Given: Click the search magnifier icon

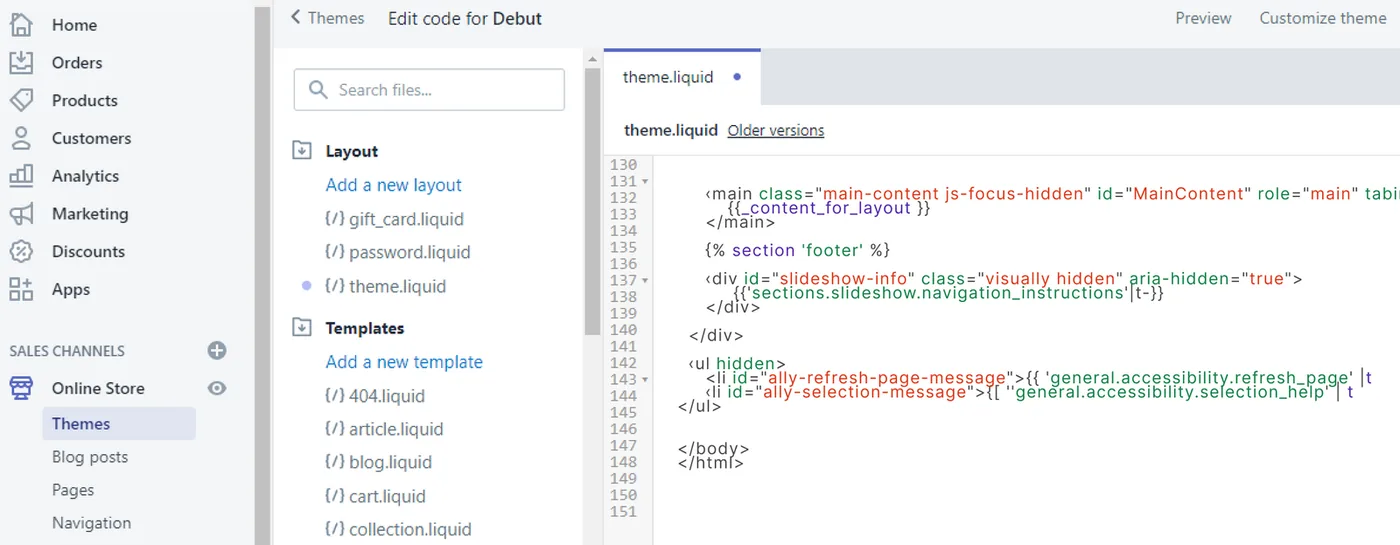Looking at the screenshot, I should [319, 90].
